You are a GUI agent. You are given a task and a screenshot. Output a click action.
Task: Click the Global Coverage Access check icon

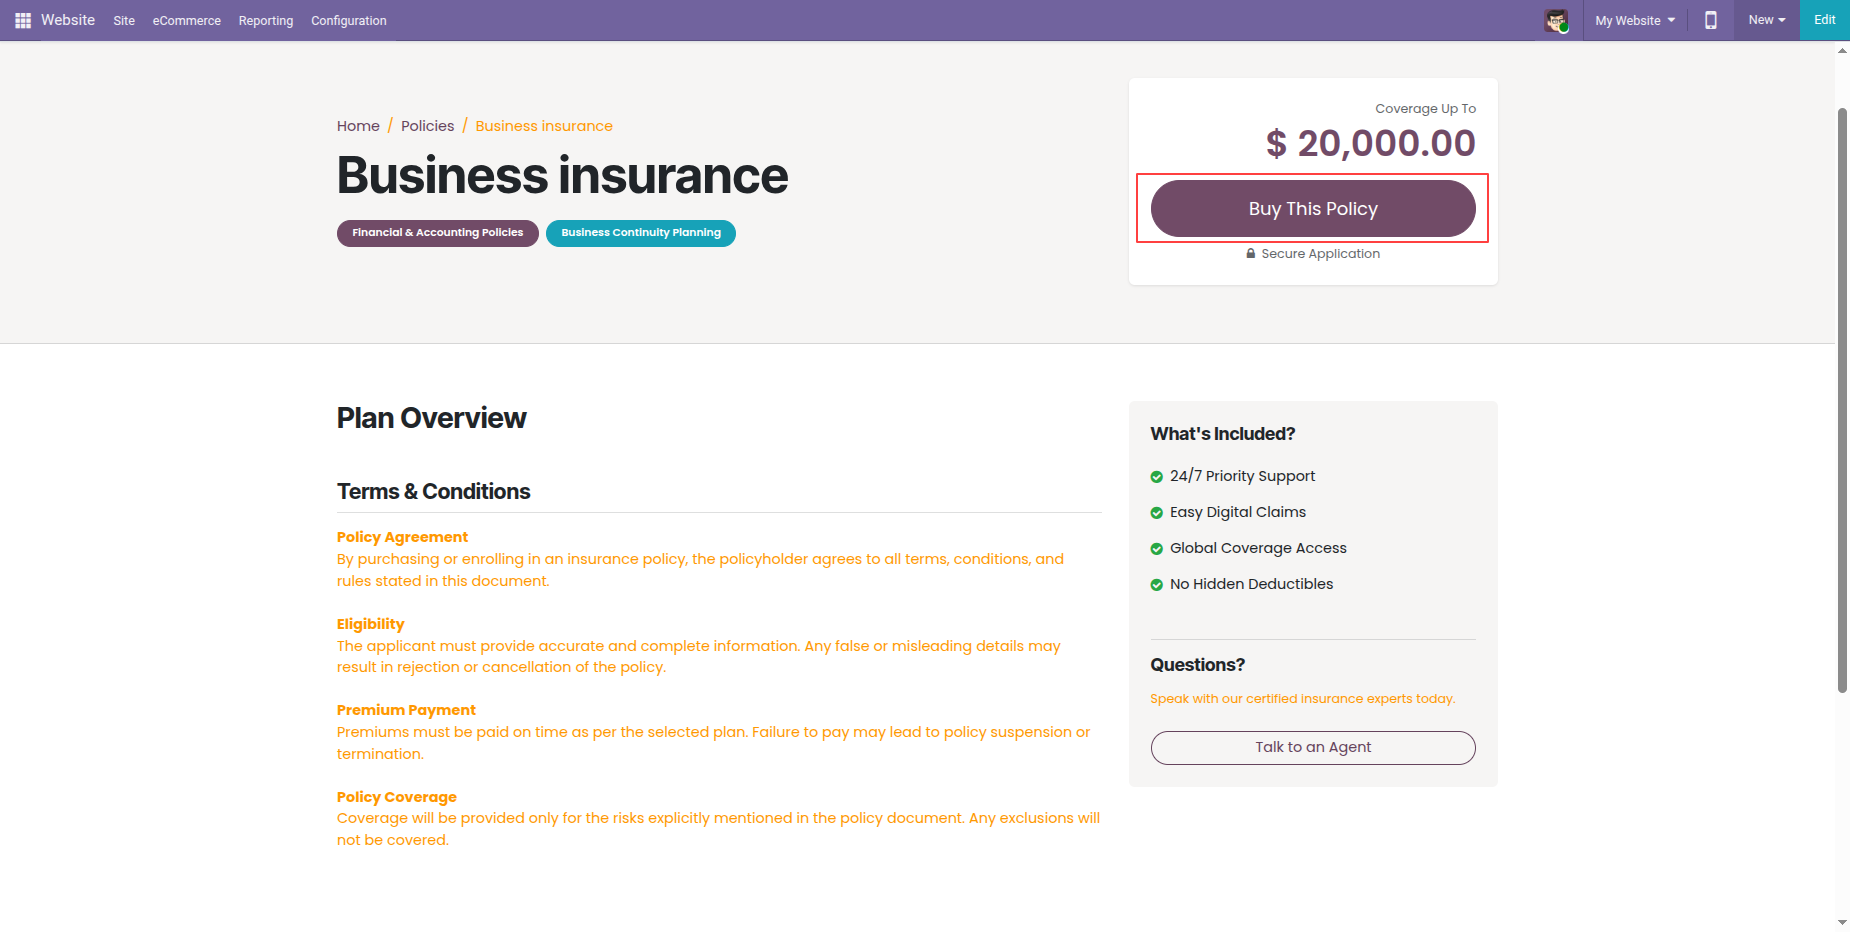[x=1157, y=549]
